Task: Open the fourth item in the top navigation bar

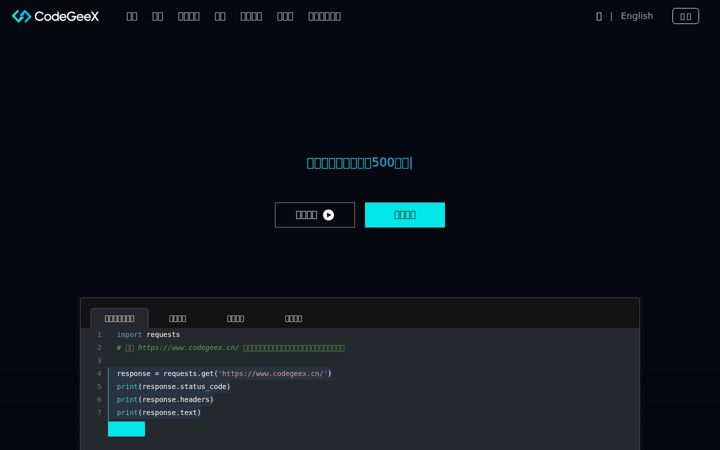Action: click(x=220, y=17)
